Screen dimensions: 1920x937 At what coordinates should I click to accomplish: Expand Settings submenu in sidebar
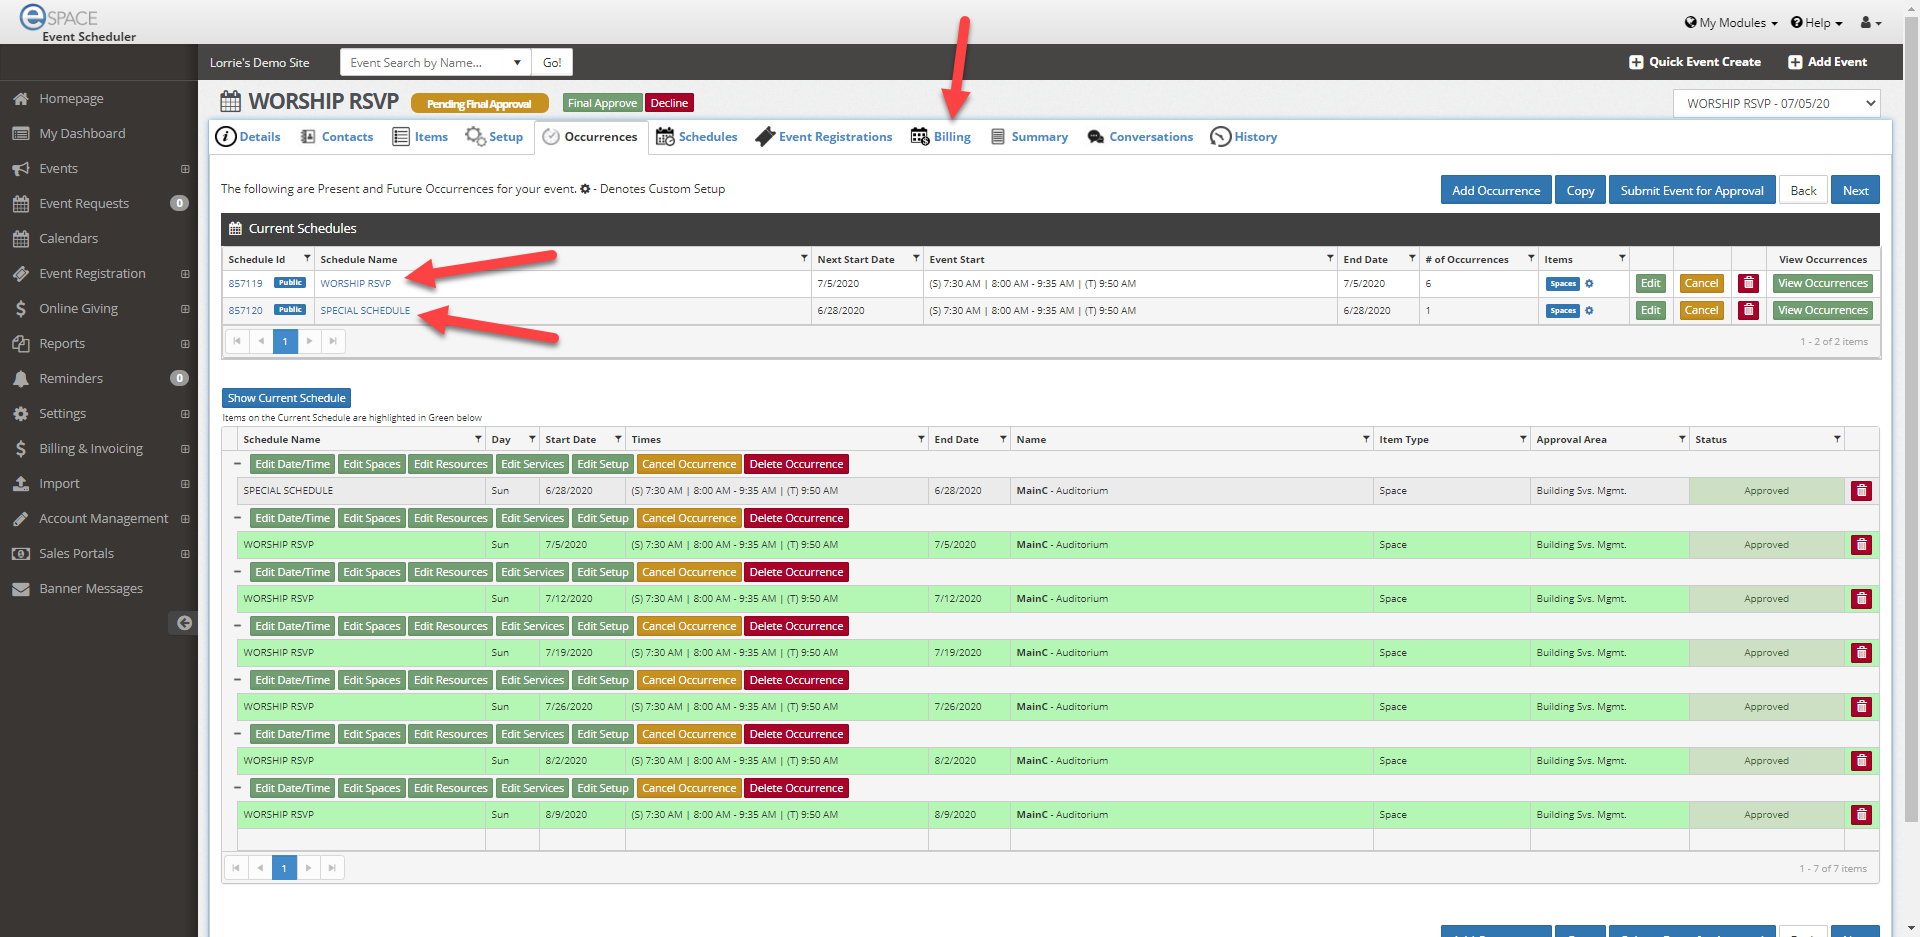tap(185, 414)
